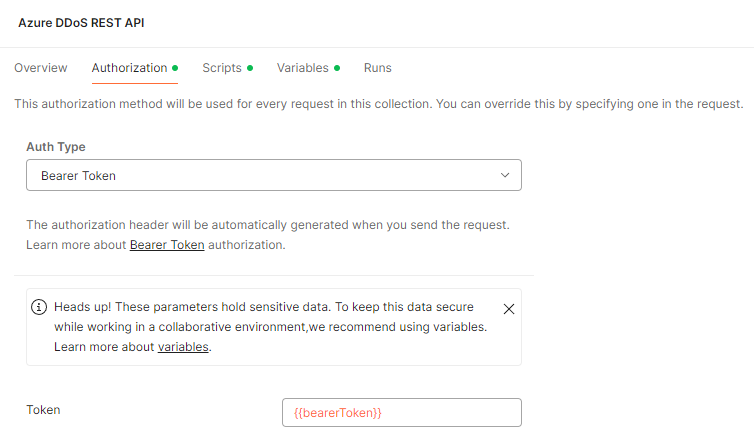Viewport: 754px width, 446px height.
Task: Click the Token input field
Action: click(402, 412)
